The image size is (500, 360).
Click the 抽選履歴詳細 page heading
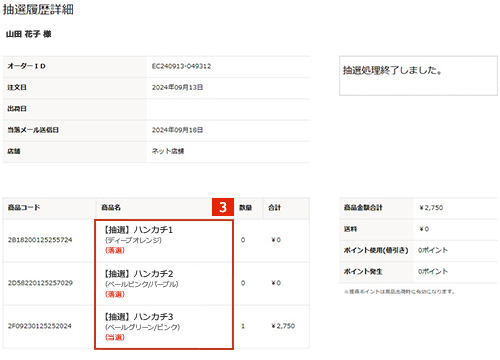coord(38,9)
